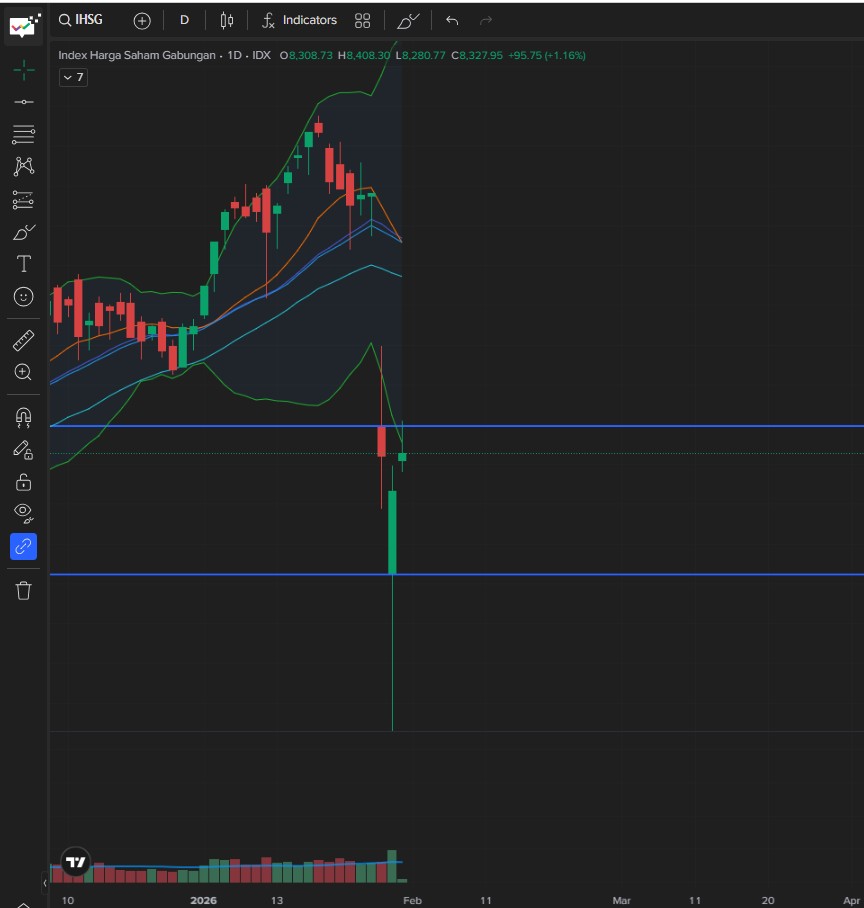864x908 pixels.
Task: Click the Mar label on time axis
Action: pos(621,900)
